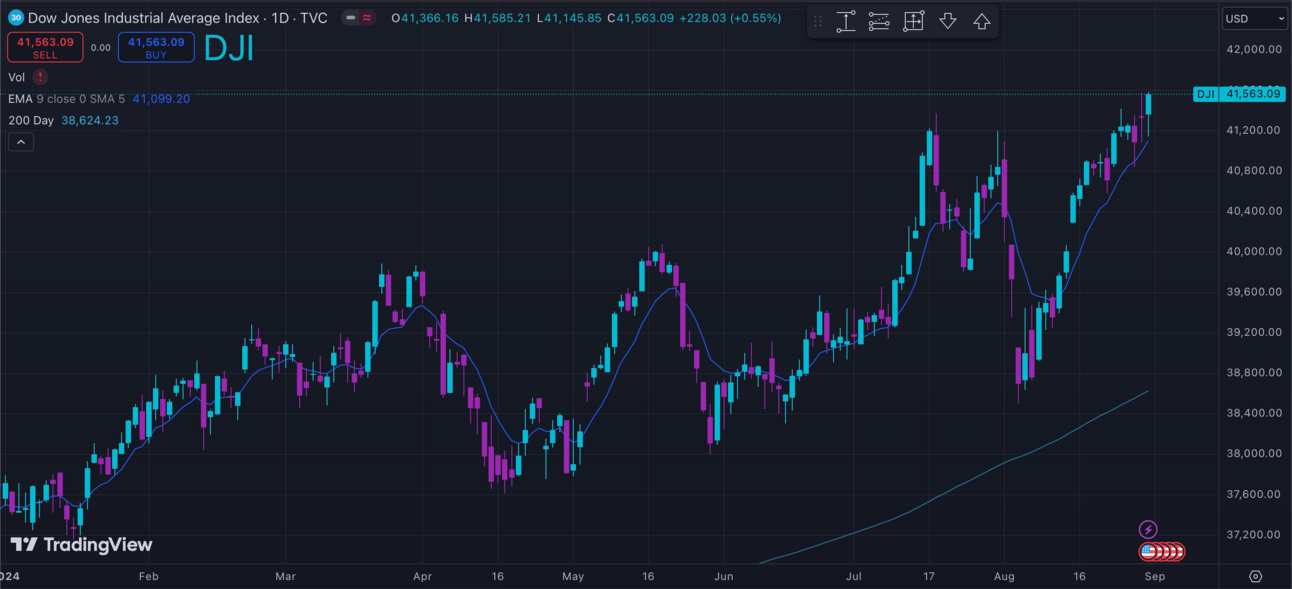Click the large DJI watermark text
The width and height of the screenshot is (1292, 589).
(229, 48)
